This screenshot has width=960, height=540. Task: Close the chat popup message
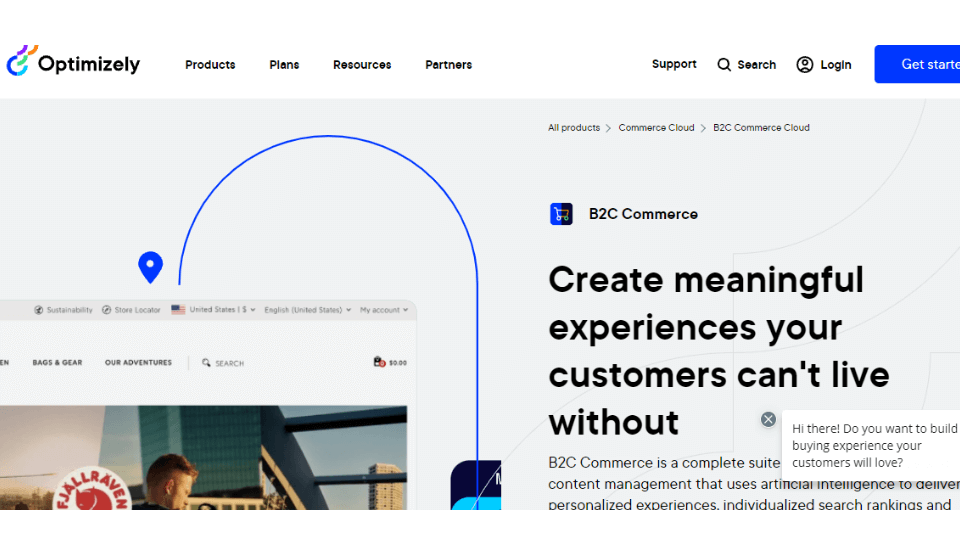point(768,419)
